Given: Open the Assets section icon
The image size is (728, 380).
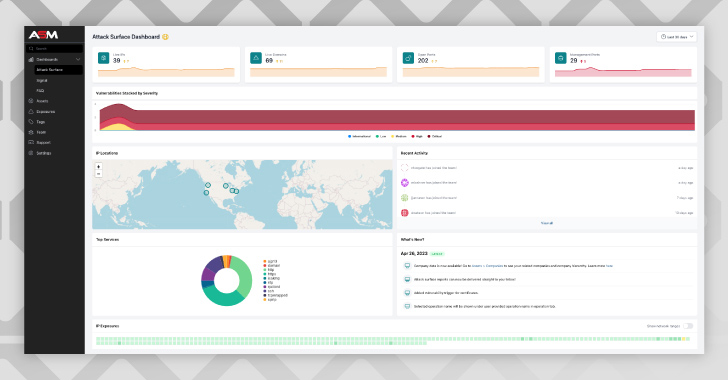Looking at the screenshot, I should (x=31, y=101).
